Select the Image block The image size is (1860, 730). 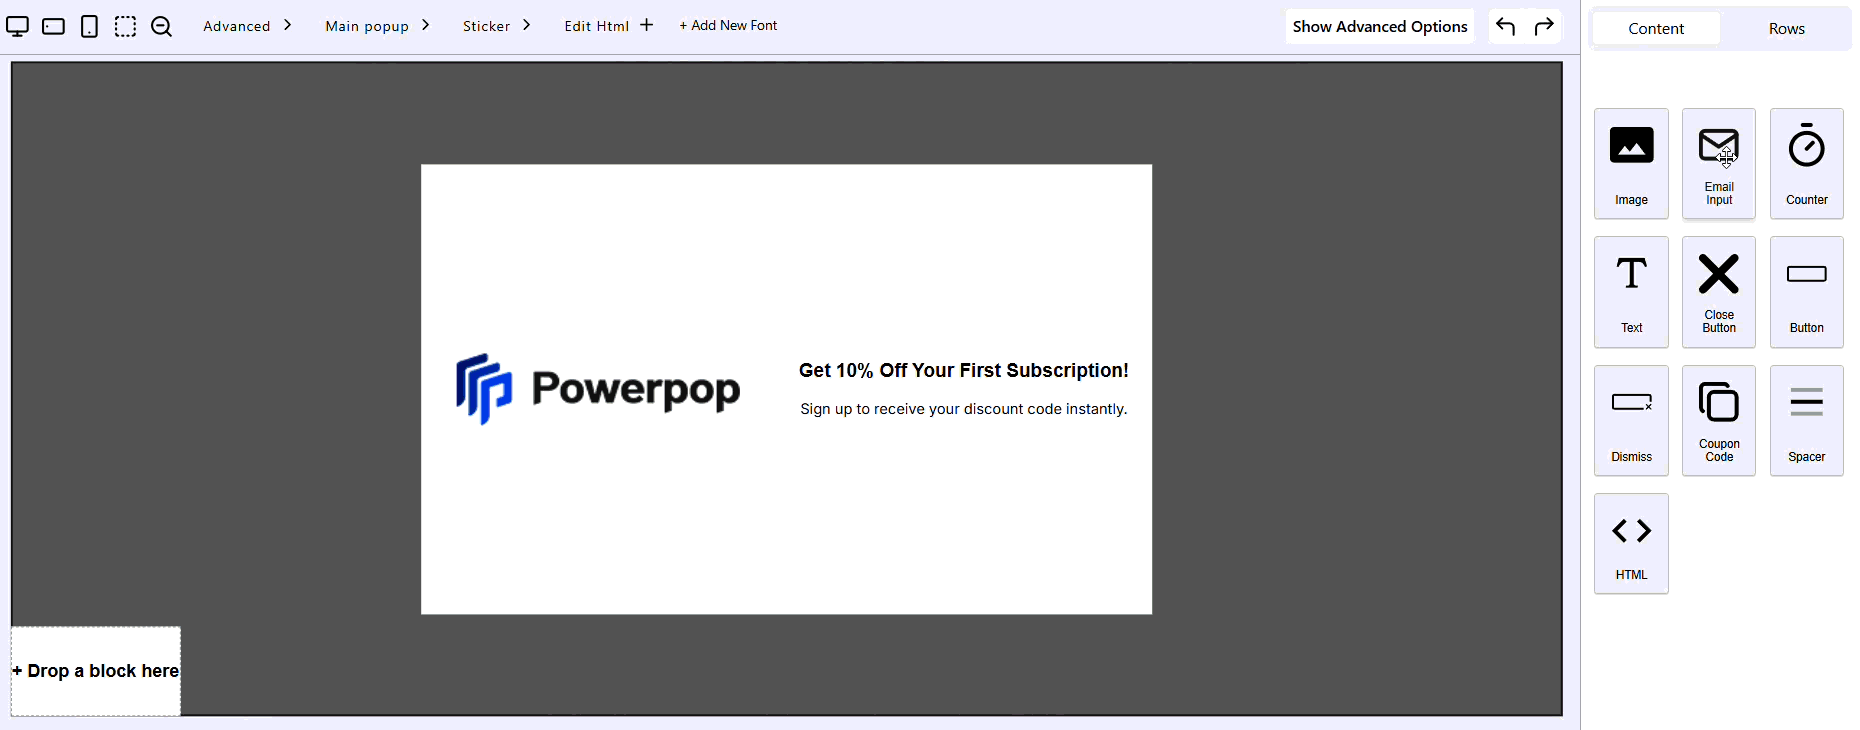[x=1631, y=163]
